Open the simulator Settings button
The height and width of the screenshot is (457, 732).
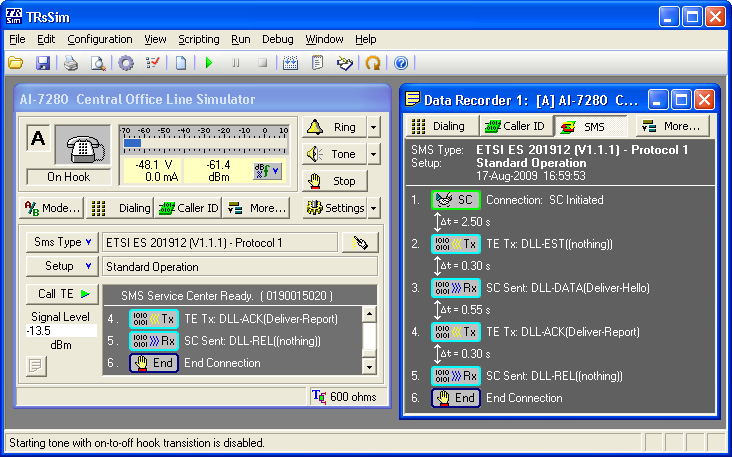334,208
